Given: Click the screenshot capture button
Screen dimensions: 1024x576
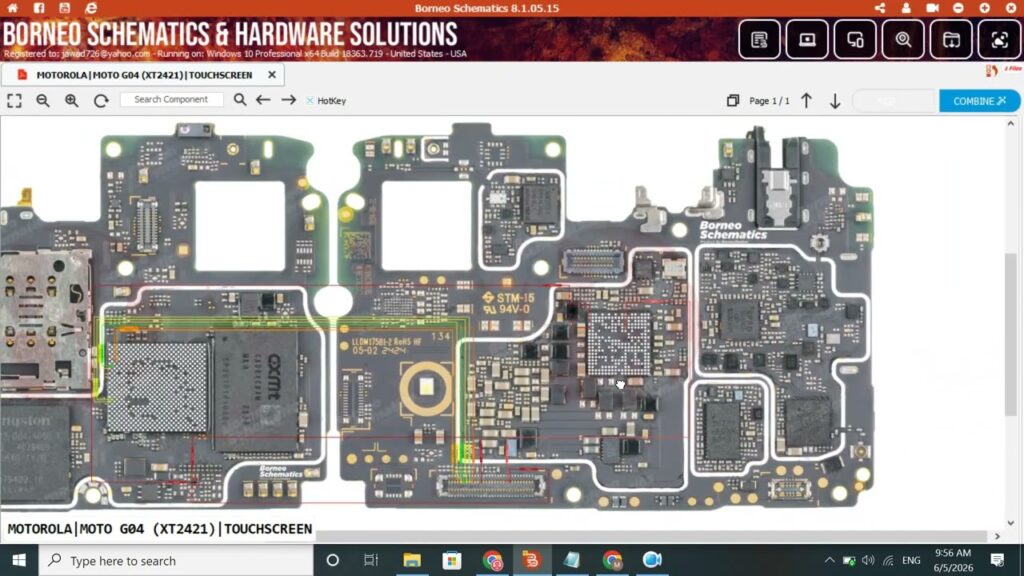Looking at the screenshot, I should coord(999,40).
